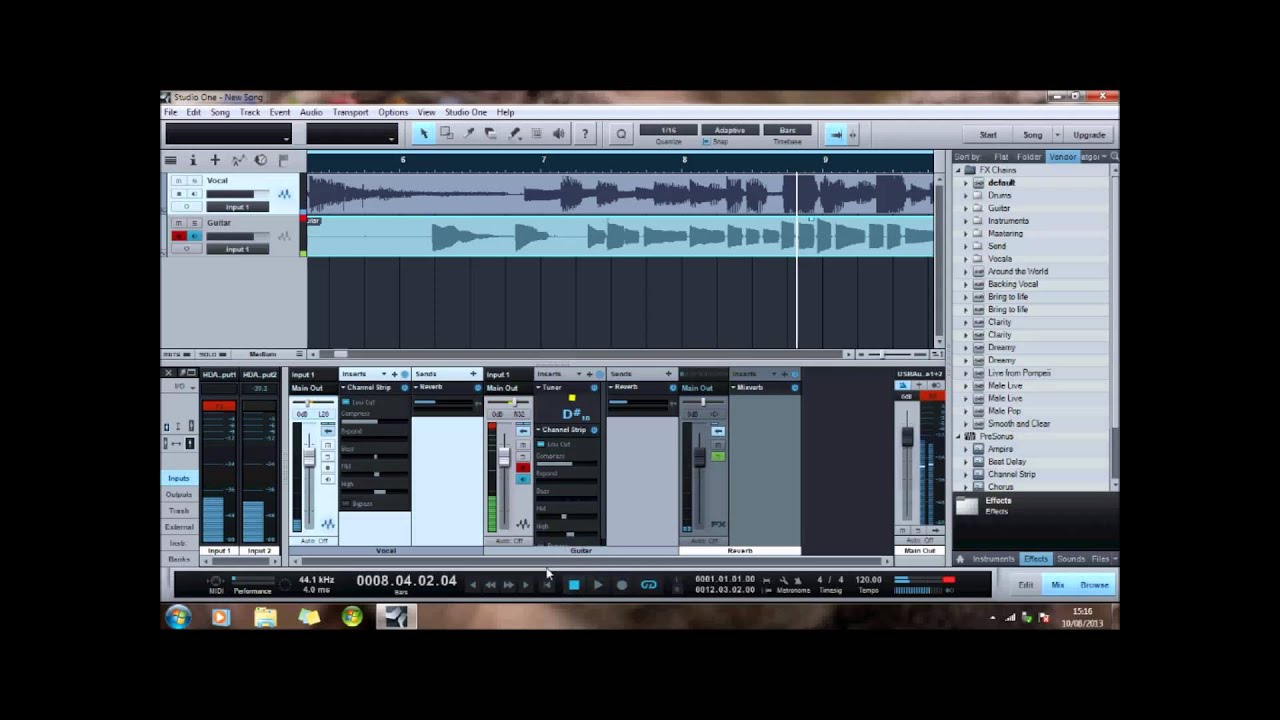Select the Arrow tool in toolbar

(x=424, y=134)
